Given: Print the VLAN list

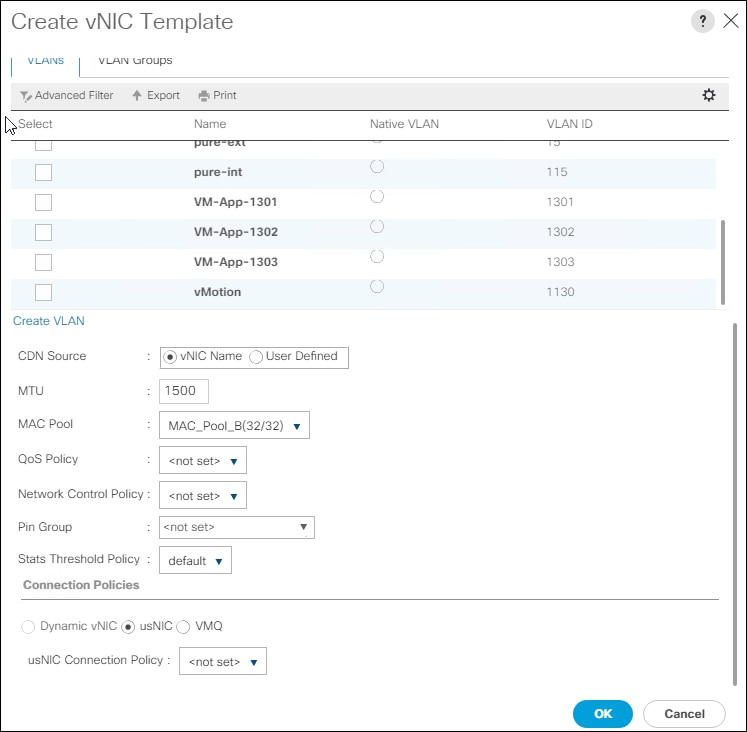Looking at the screenshot, I should (217, 96).
